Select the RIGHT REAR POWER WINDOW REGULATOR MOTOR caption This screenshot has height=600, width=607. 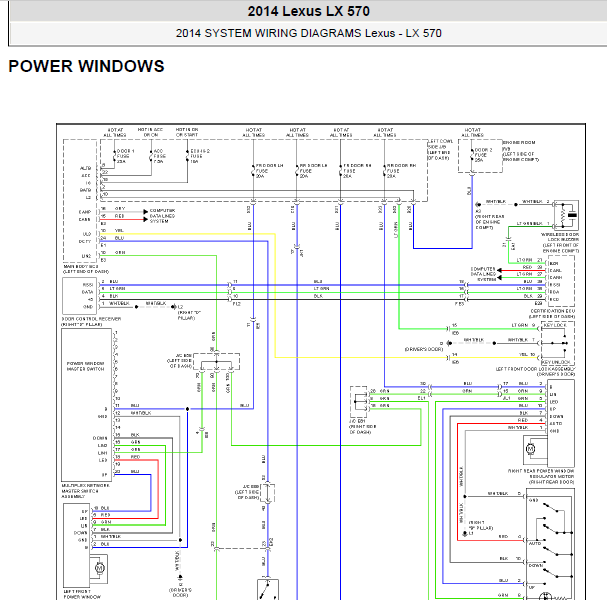coord(541,477)
